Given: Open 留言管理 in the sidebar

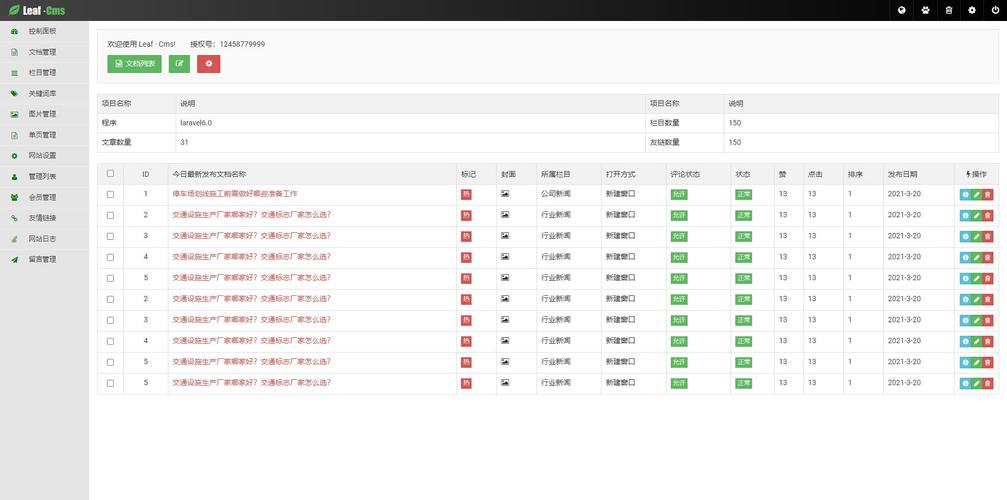Looking at the screenshot, I should click(42, 260).
